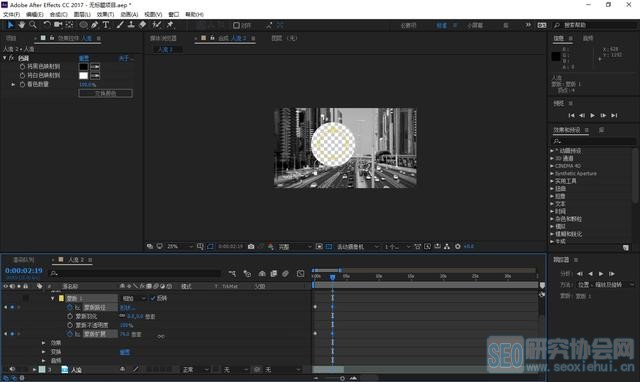Select the Zoom magnifier tool
Image resolution: width=640 pixels, height=382 pixels.
tap(33, 25)
